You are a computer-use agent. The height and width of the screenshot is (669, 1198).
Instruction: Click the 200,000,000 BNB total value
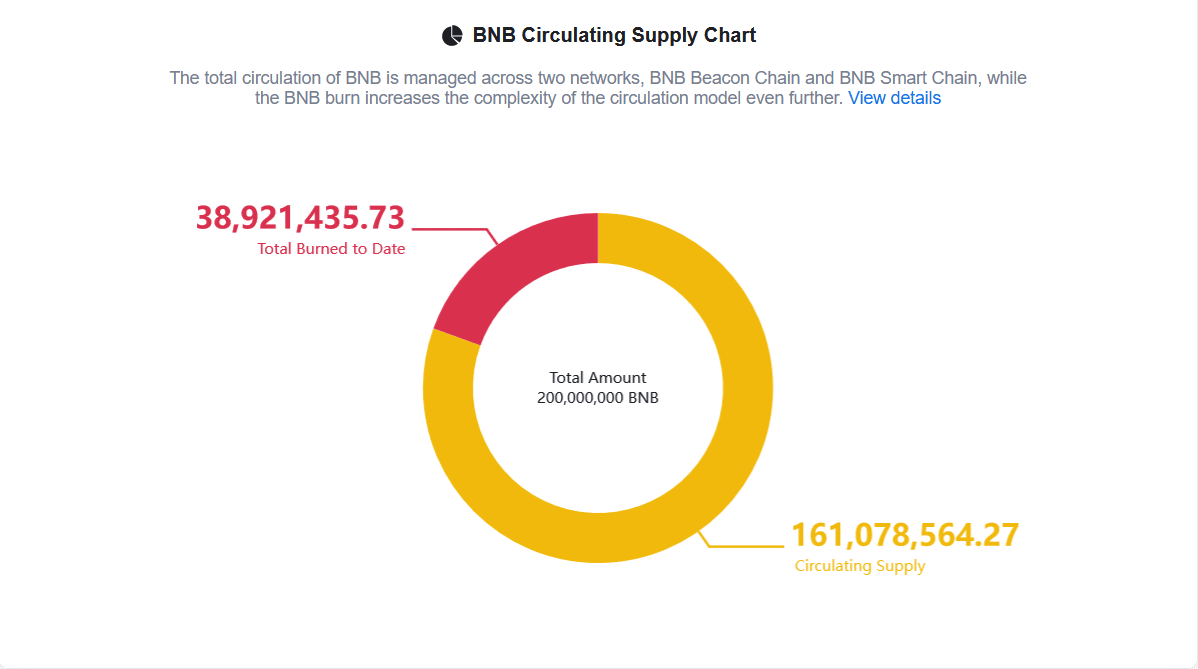(x=598, y=397)
